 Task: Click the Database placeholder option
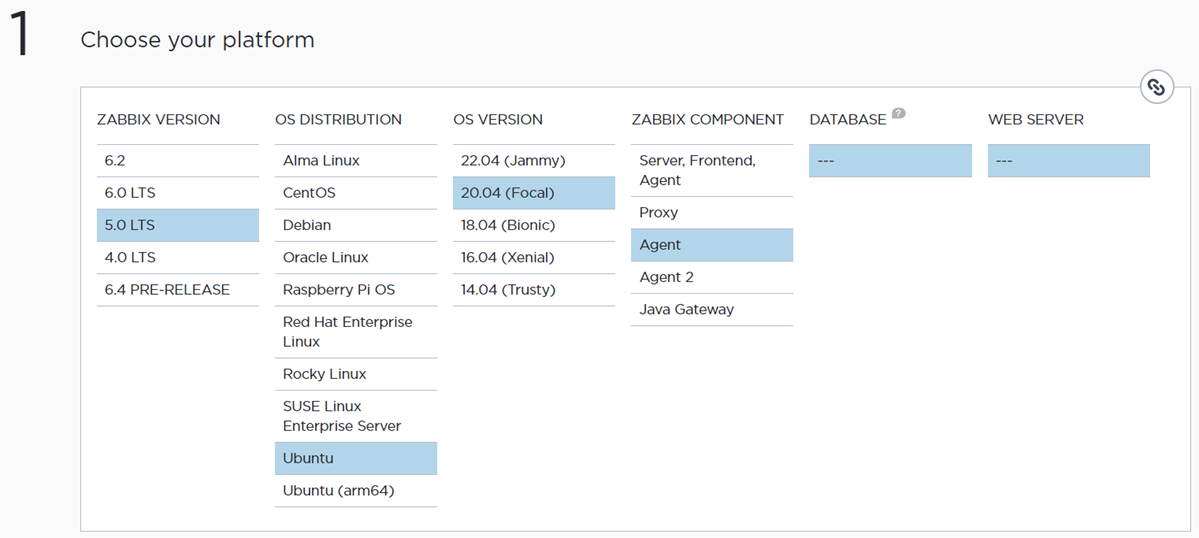(890, 160)
